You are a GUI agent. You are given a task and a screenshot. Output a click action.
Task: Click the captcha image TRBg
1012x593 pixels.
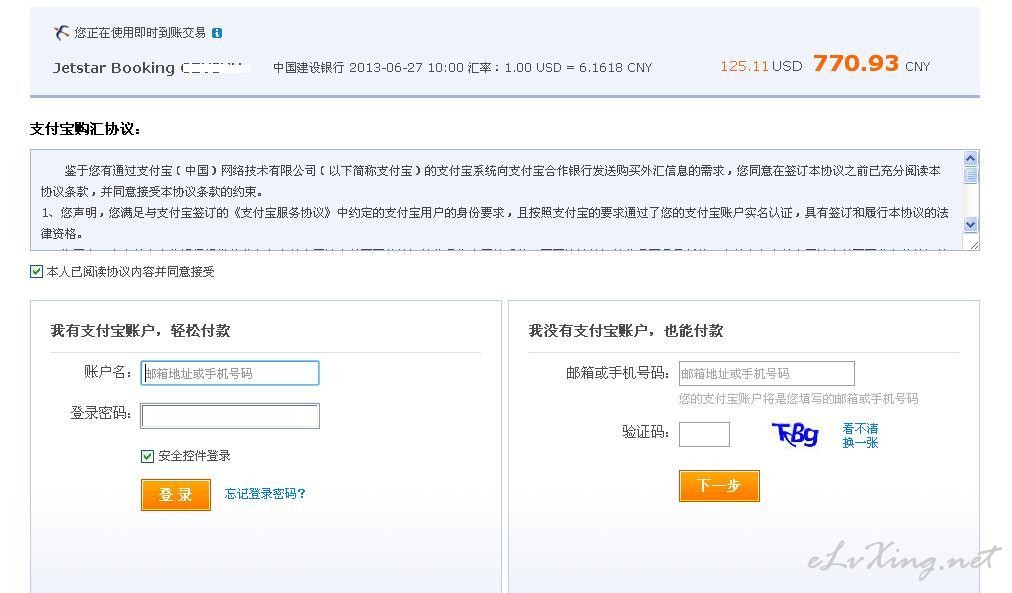click(x=795, y=435)
